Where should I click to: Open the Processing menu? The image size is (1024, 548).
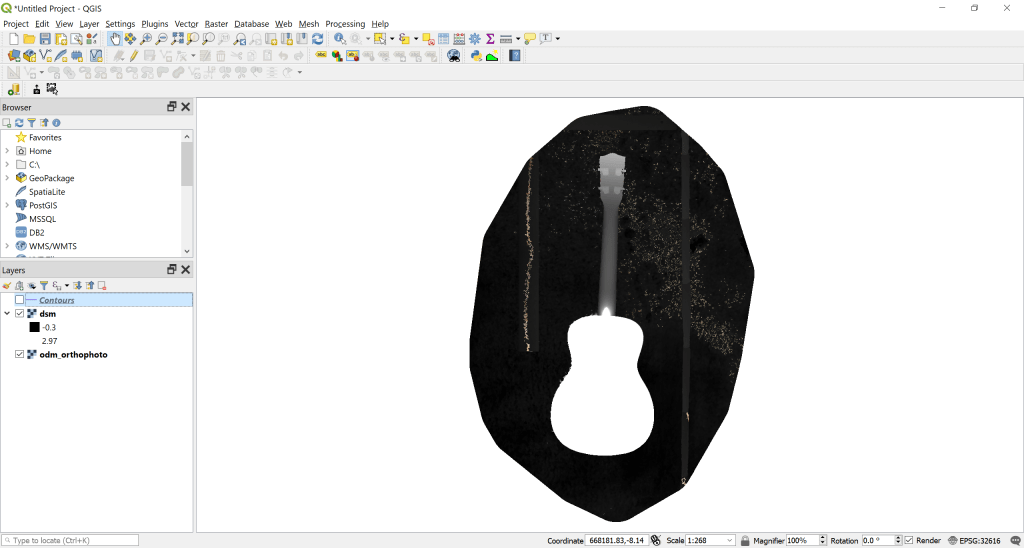pos(345,24)
